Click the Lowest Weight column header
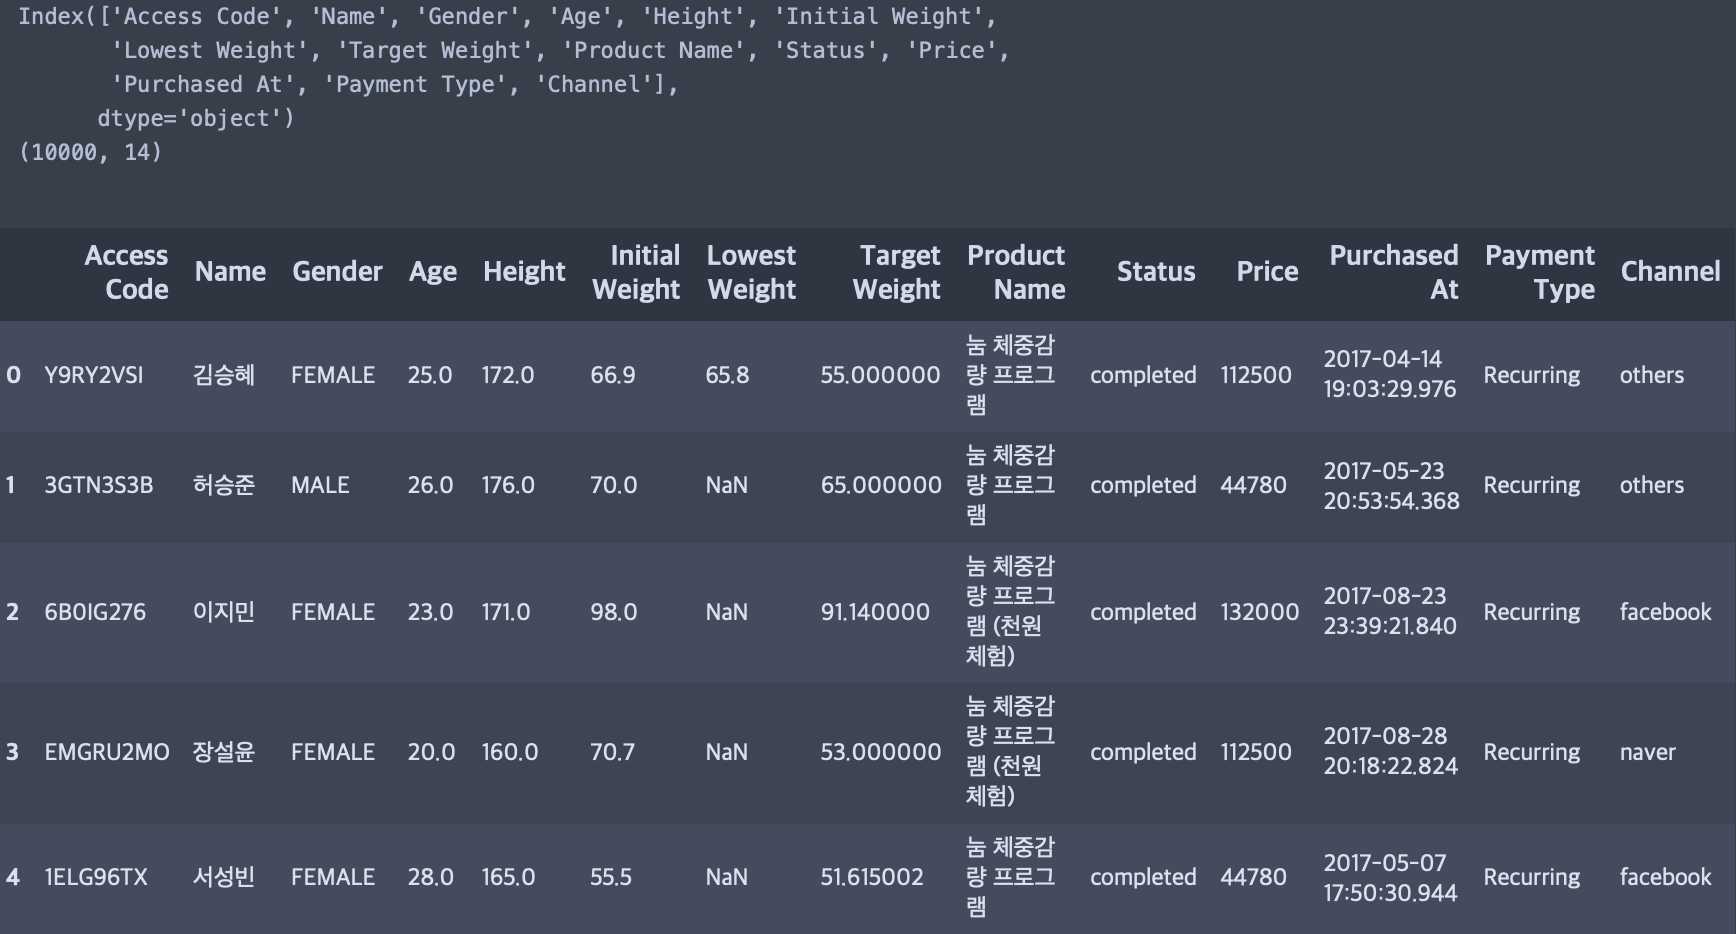The image size is (1736, 934). (752, 272)
